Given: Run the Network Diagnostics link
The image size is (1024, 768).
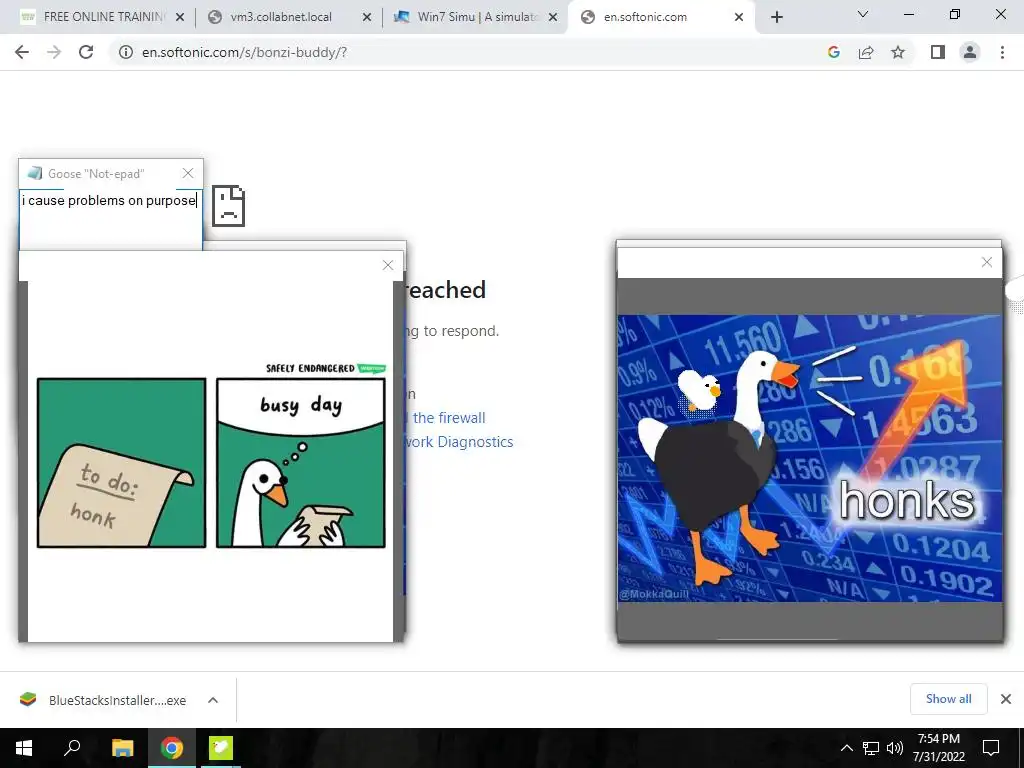Looking at the screenshot, I should point(459,442).
